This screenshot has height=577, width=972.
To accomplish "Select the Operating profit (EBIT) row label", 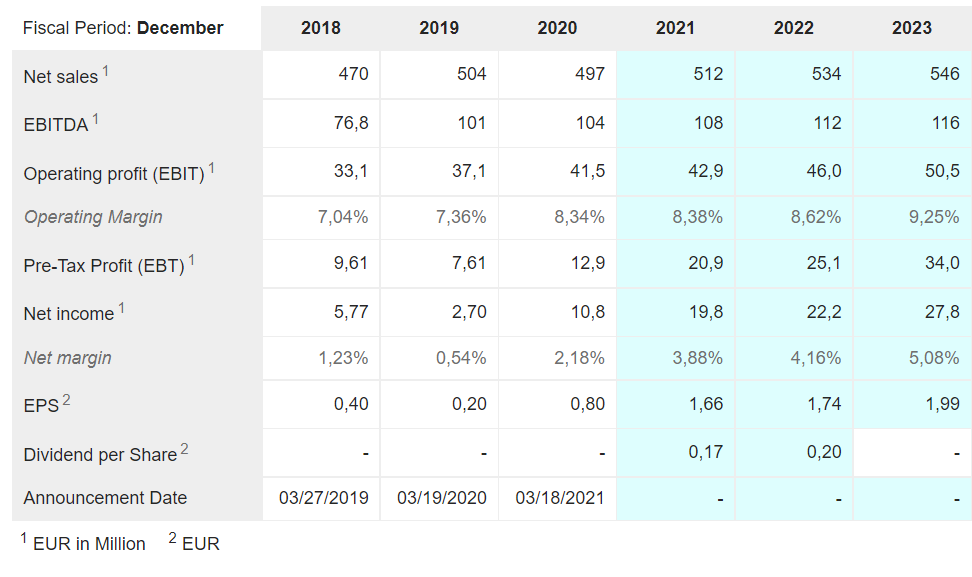I will [x=114, y=174].
